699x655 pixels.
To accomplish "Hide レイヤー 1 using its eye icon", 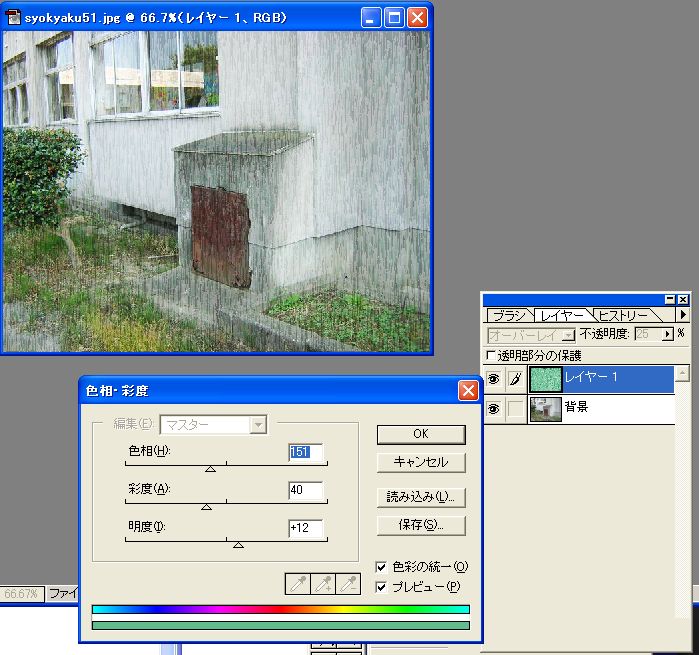I will 493,378.
